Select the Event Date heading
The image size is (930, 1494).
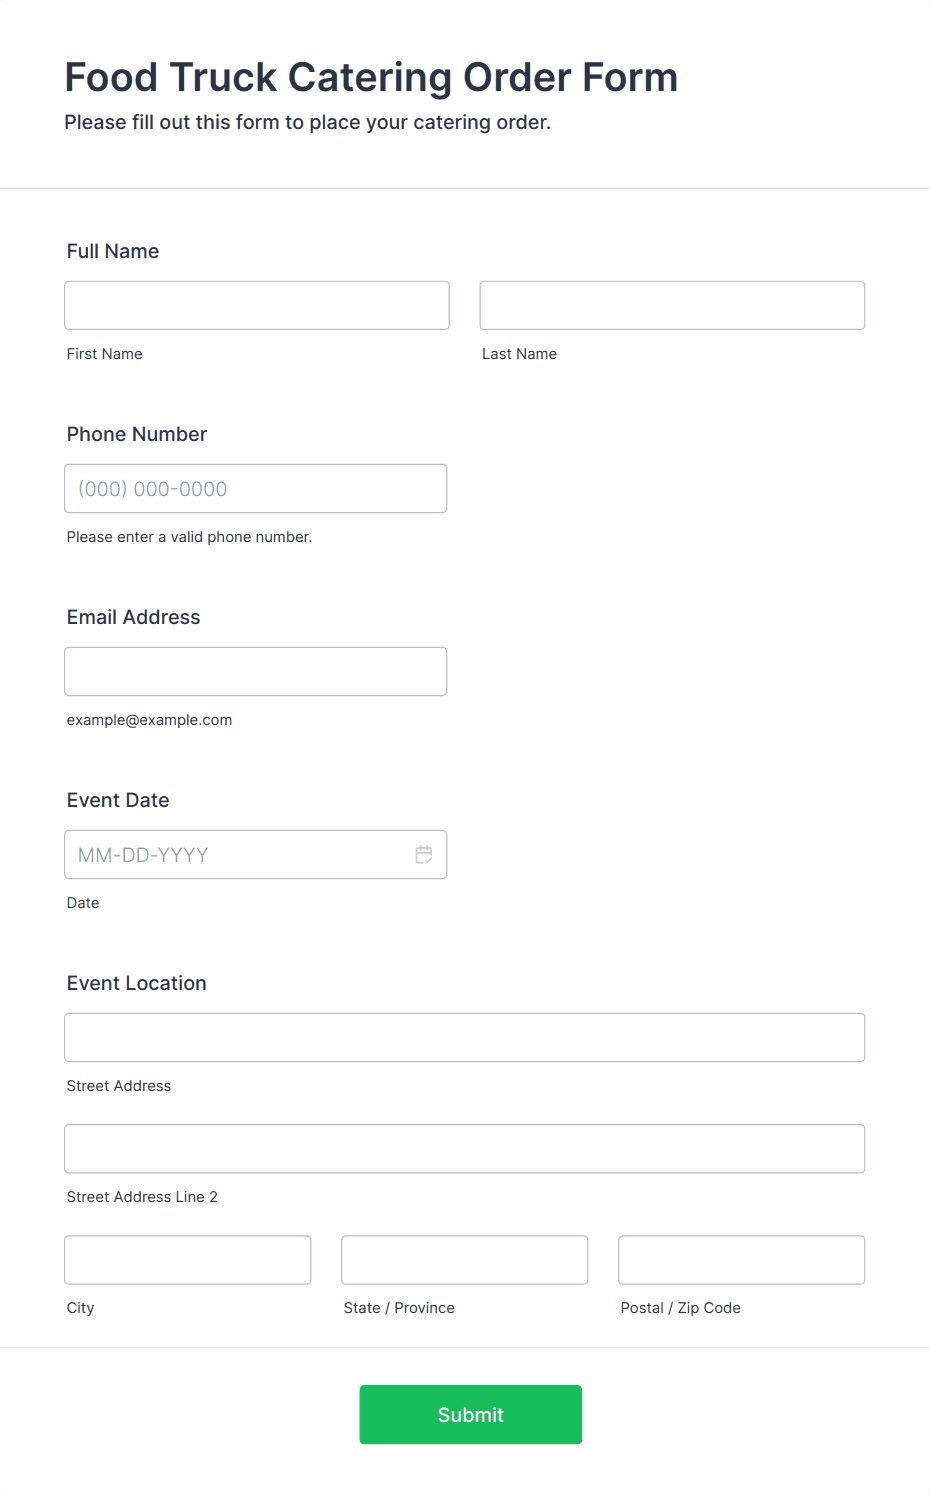(118, 800)
